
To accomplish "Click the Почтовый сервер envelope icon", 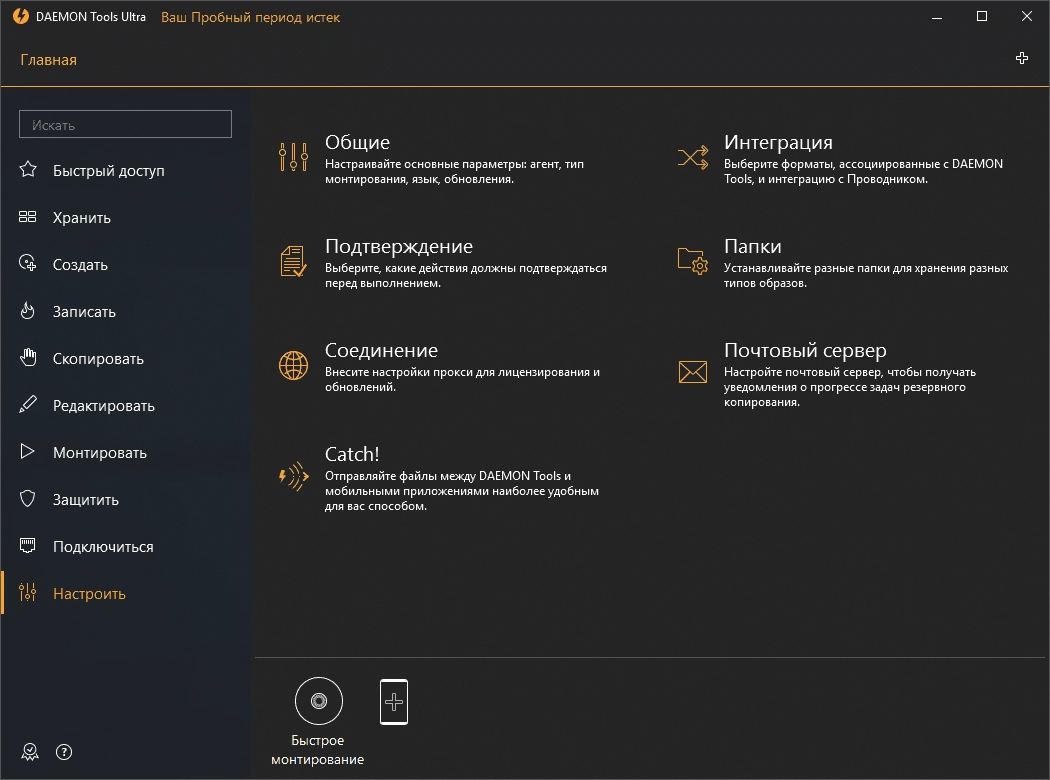I will click(x=692, y=372).
